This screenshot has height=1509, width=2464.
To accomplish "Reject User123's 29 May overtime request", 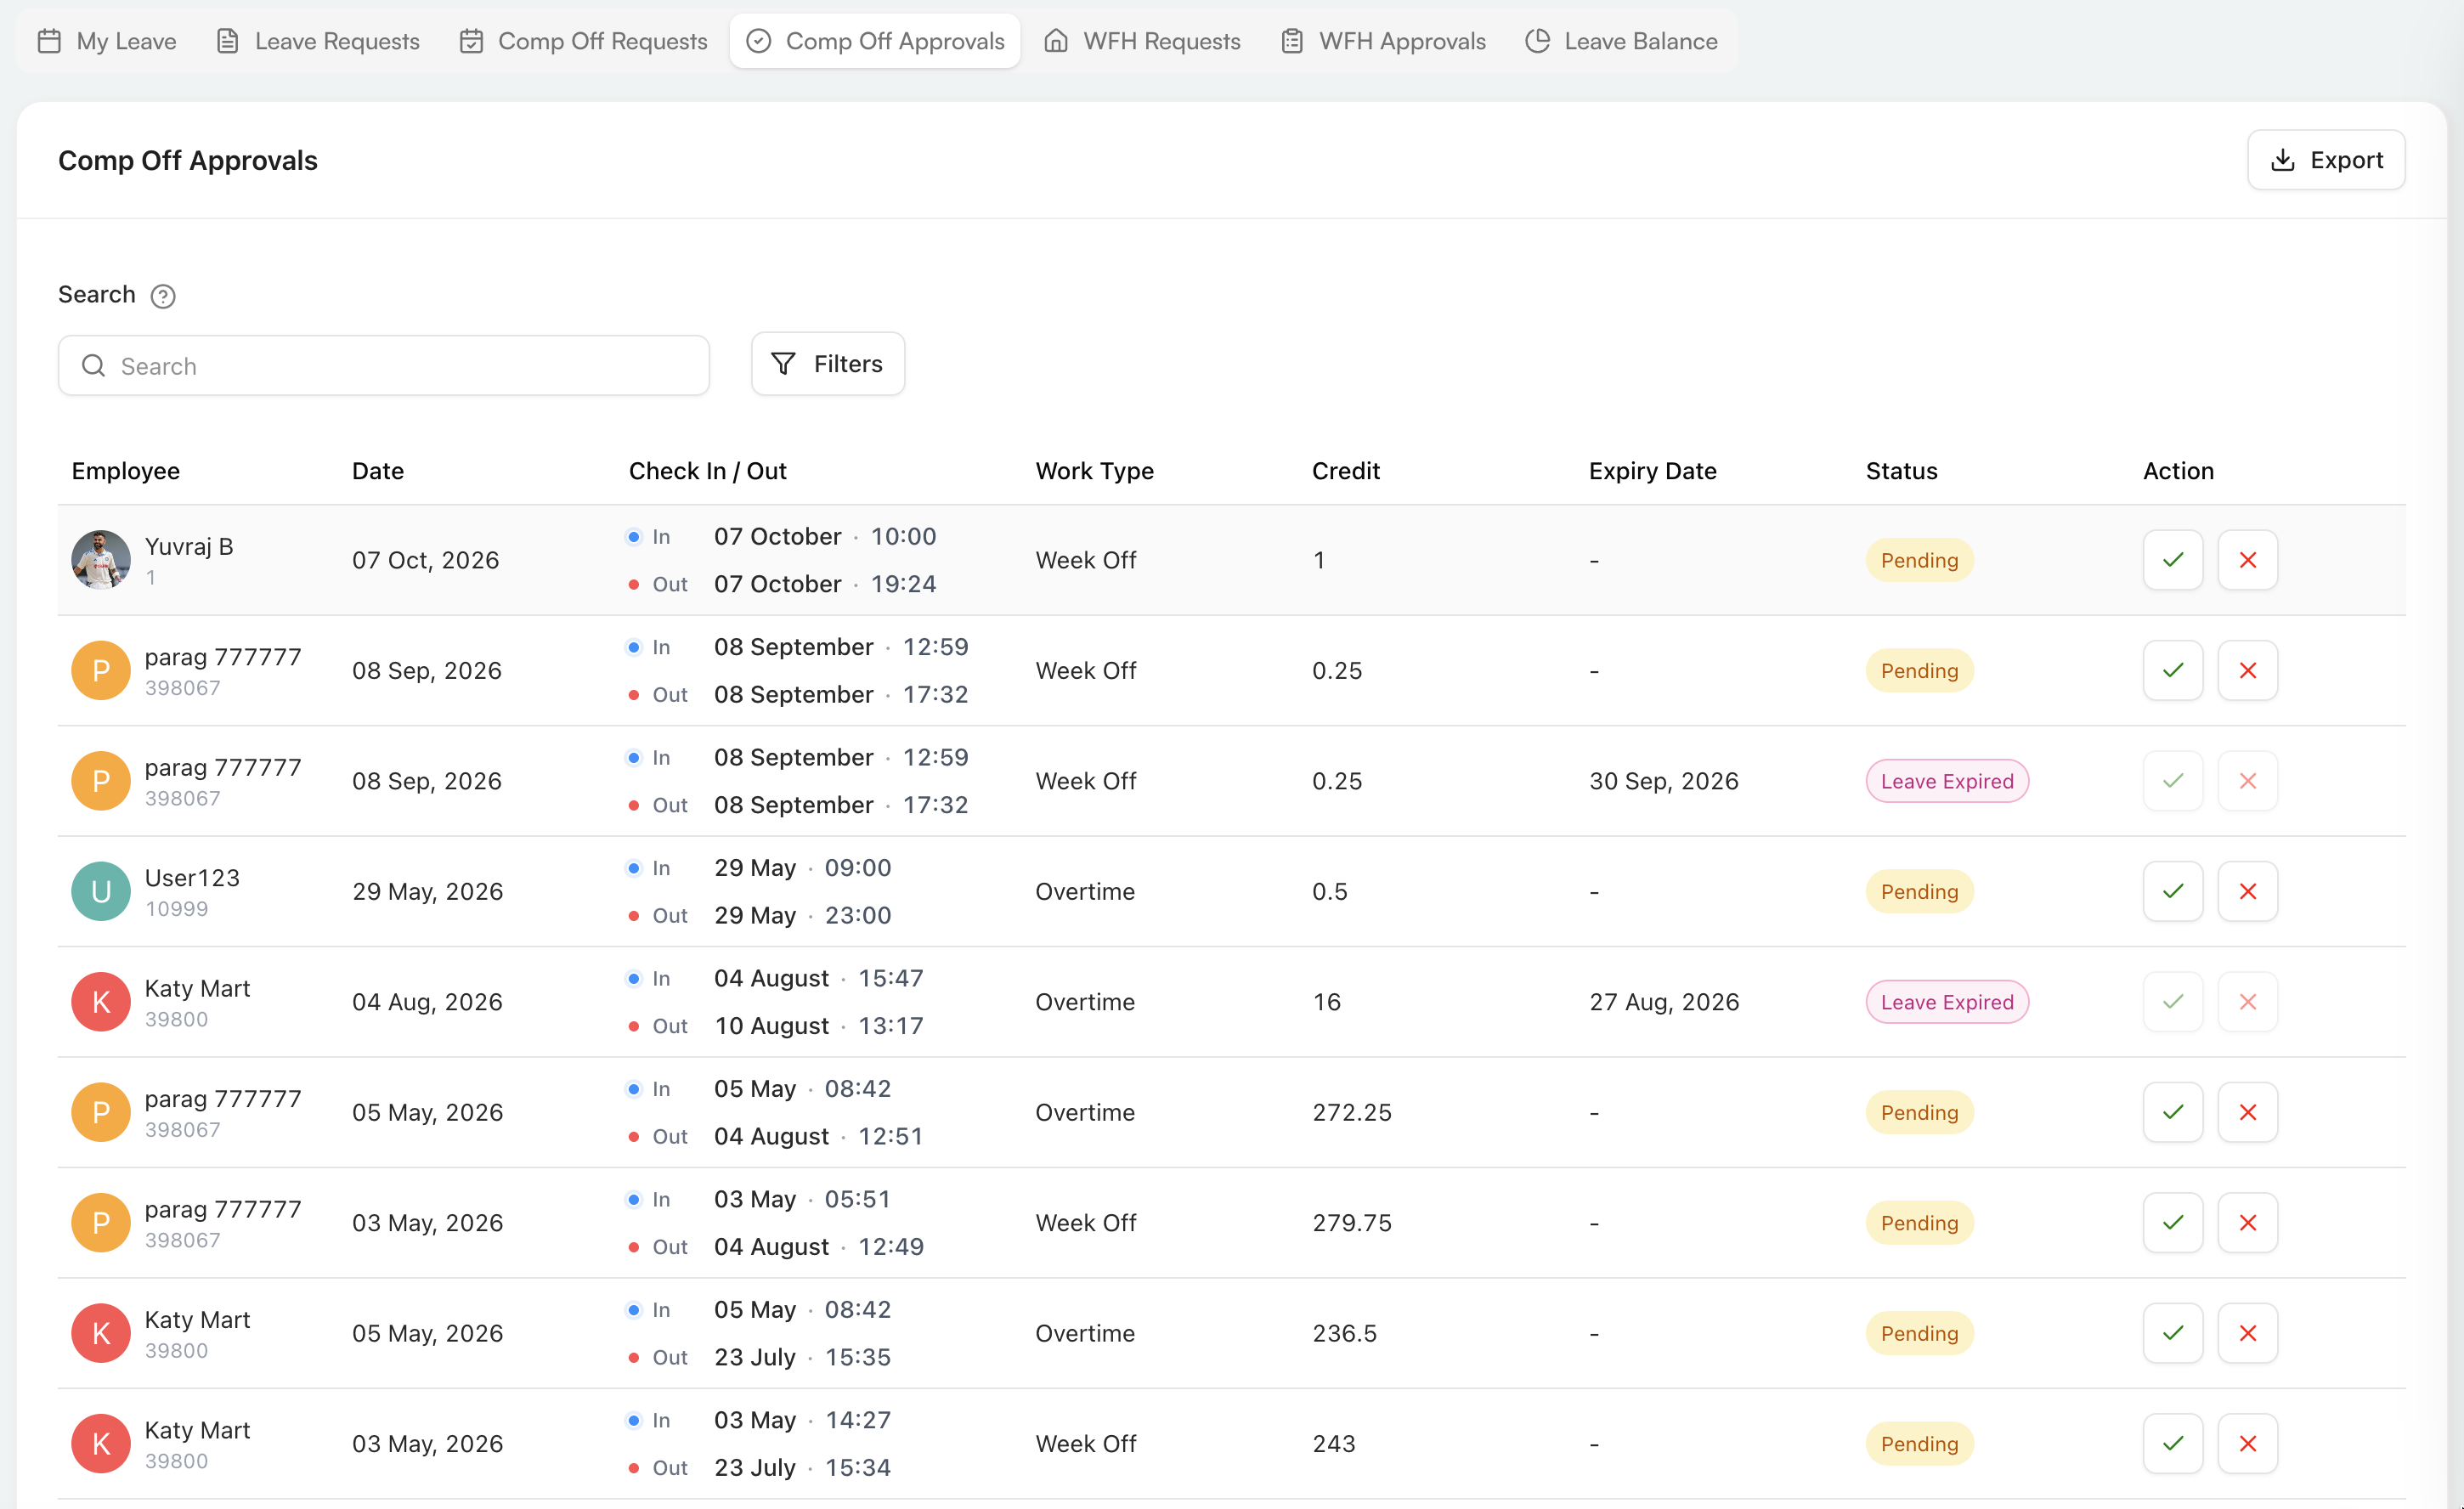I will point(2247,891).
